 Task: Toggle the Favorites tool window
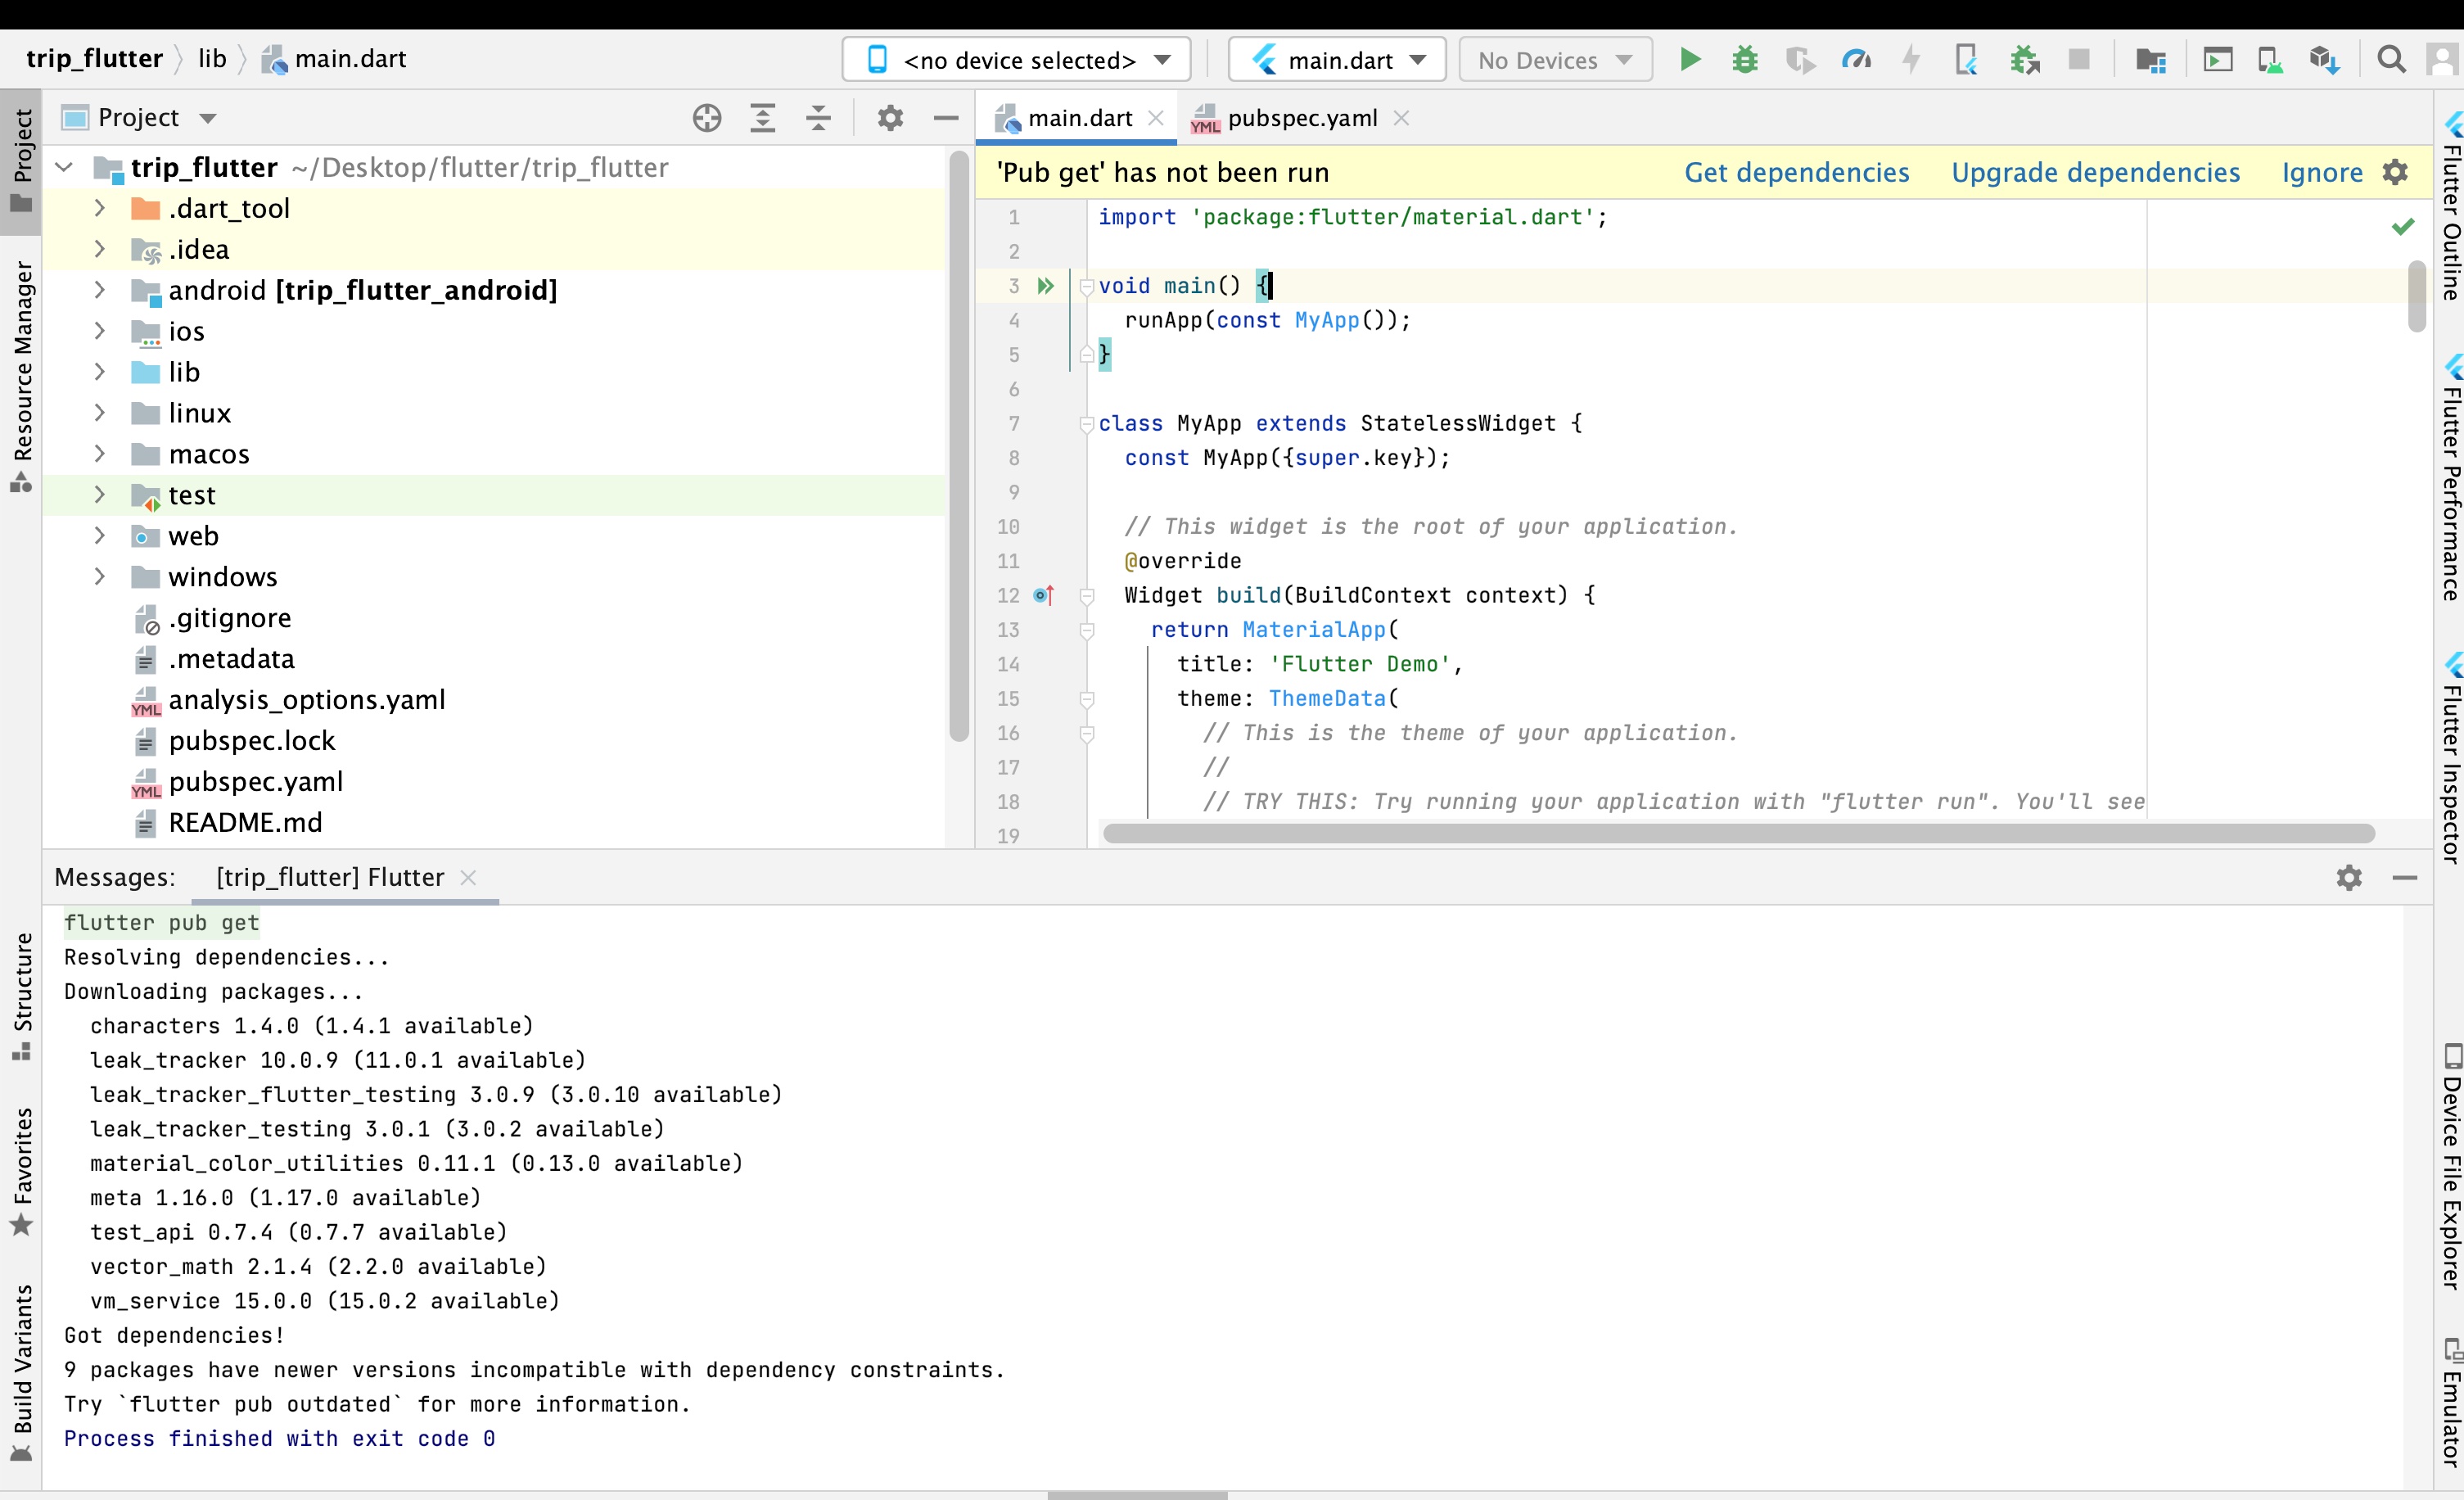tap(21, 1172)
